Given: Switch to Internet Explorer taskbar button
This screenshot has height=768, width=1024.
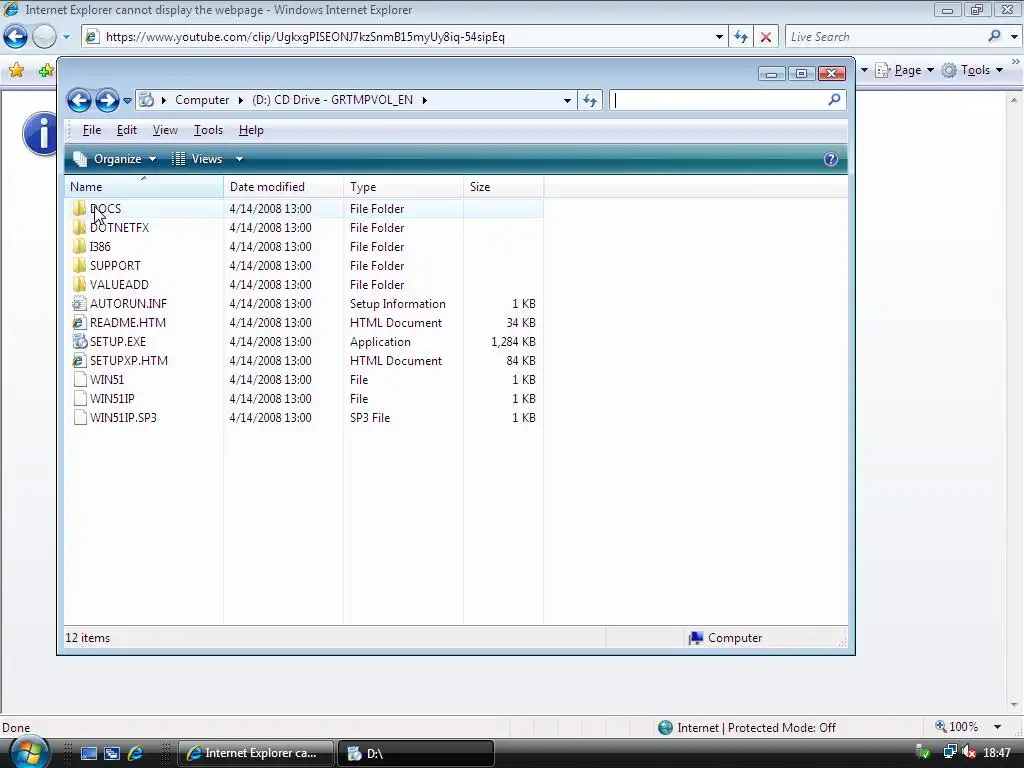Looking at the screenshot, I should click(256, 753).
